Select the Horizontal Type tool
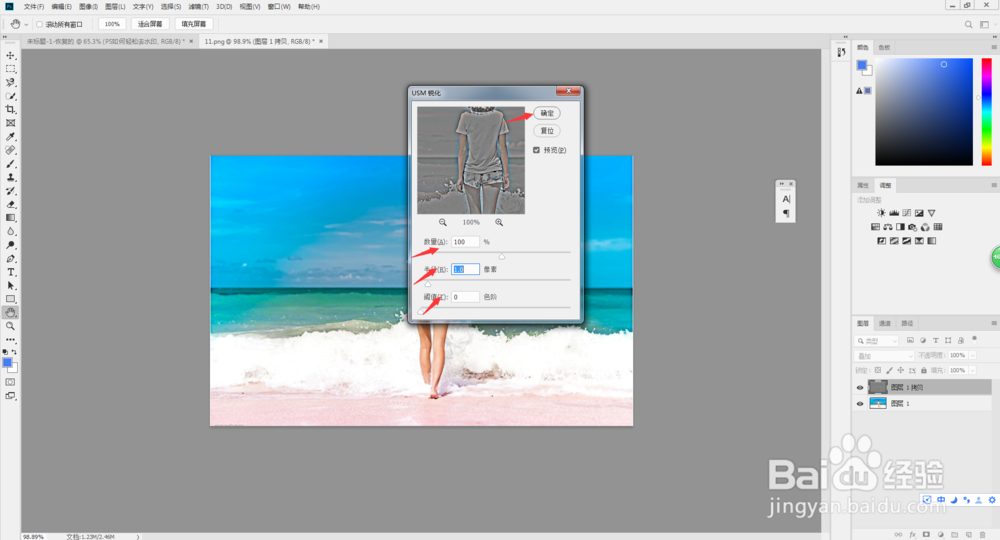The width and height of the screenshot is (1000, 540). pos(10,272)
